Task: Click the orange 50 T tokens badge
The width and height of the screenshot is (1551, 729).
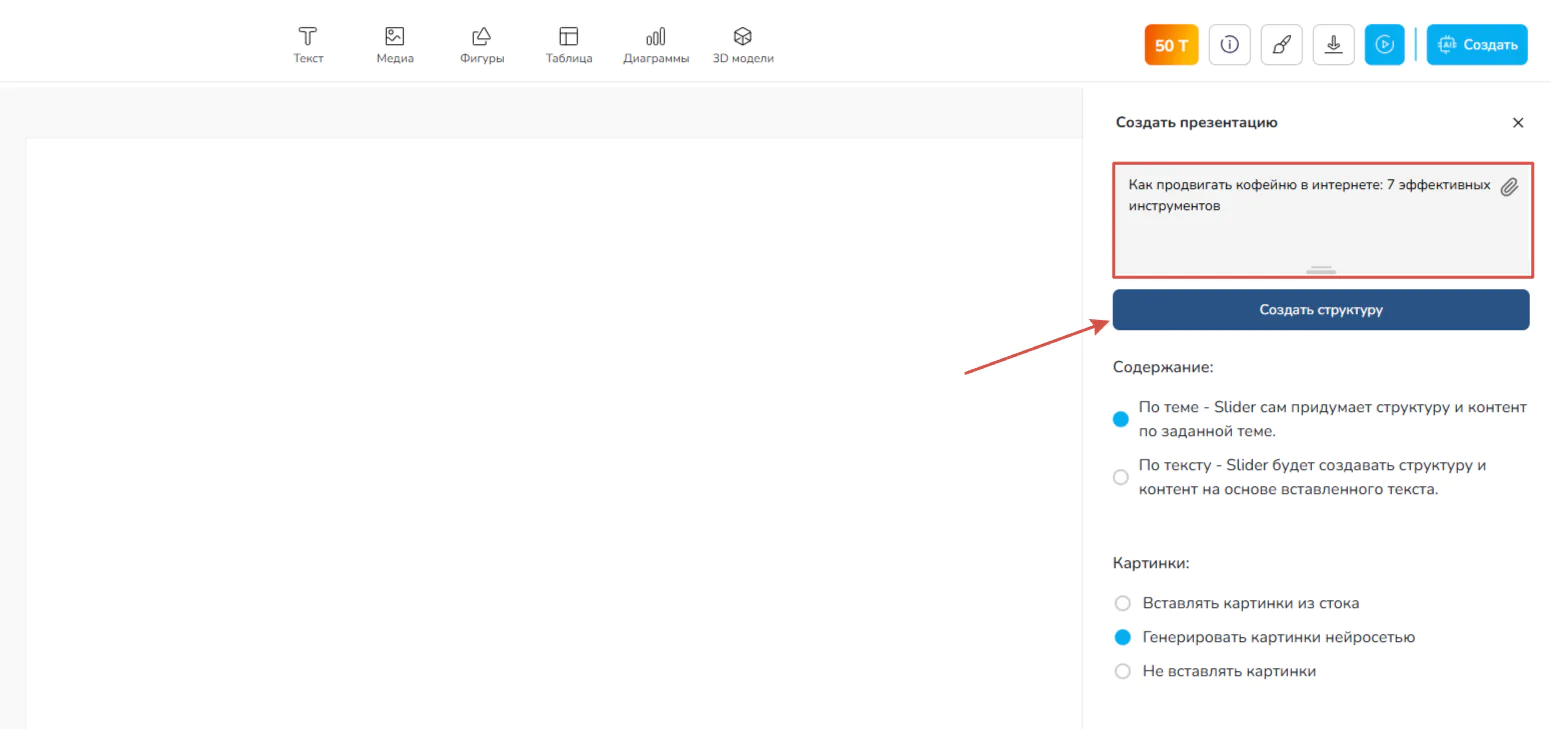Action: [1171, 45]
